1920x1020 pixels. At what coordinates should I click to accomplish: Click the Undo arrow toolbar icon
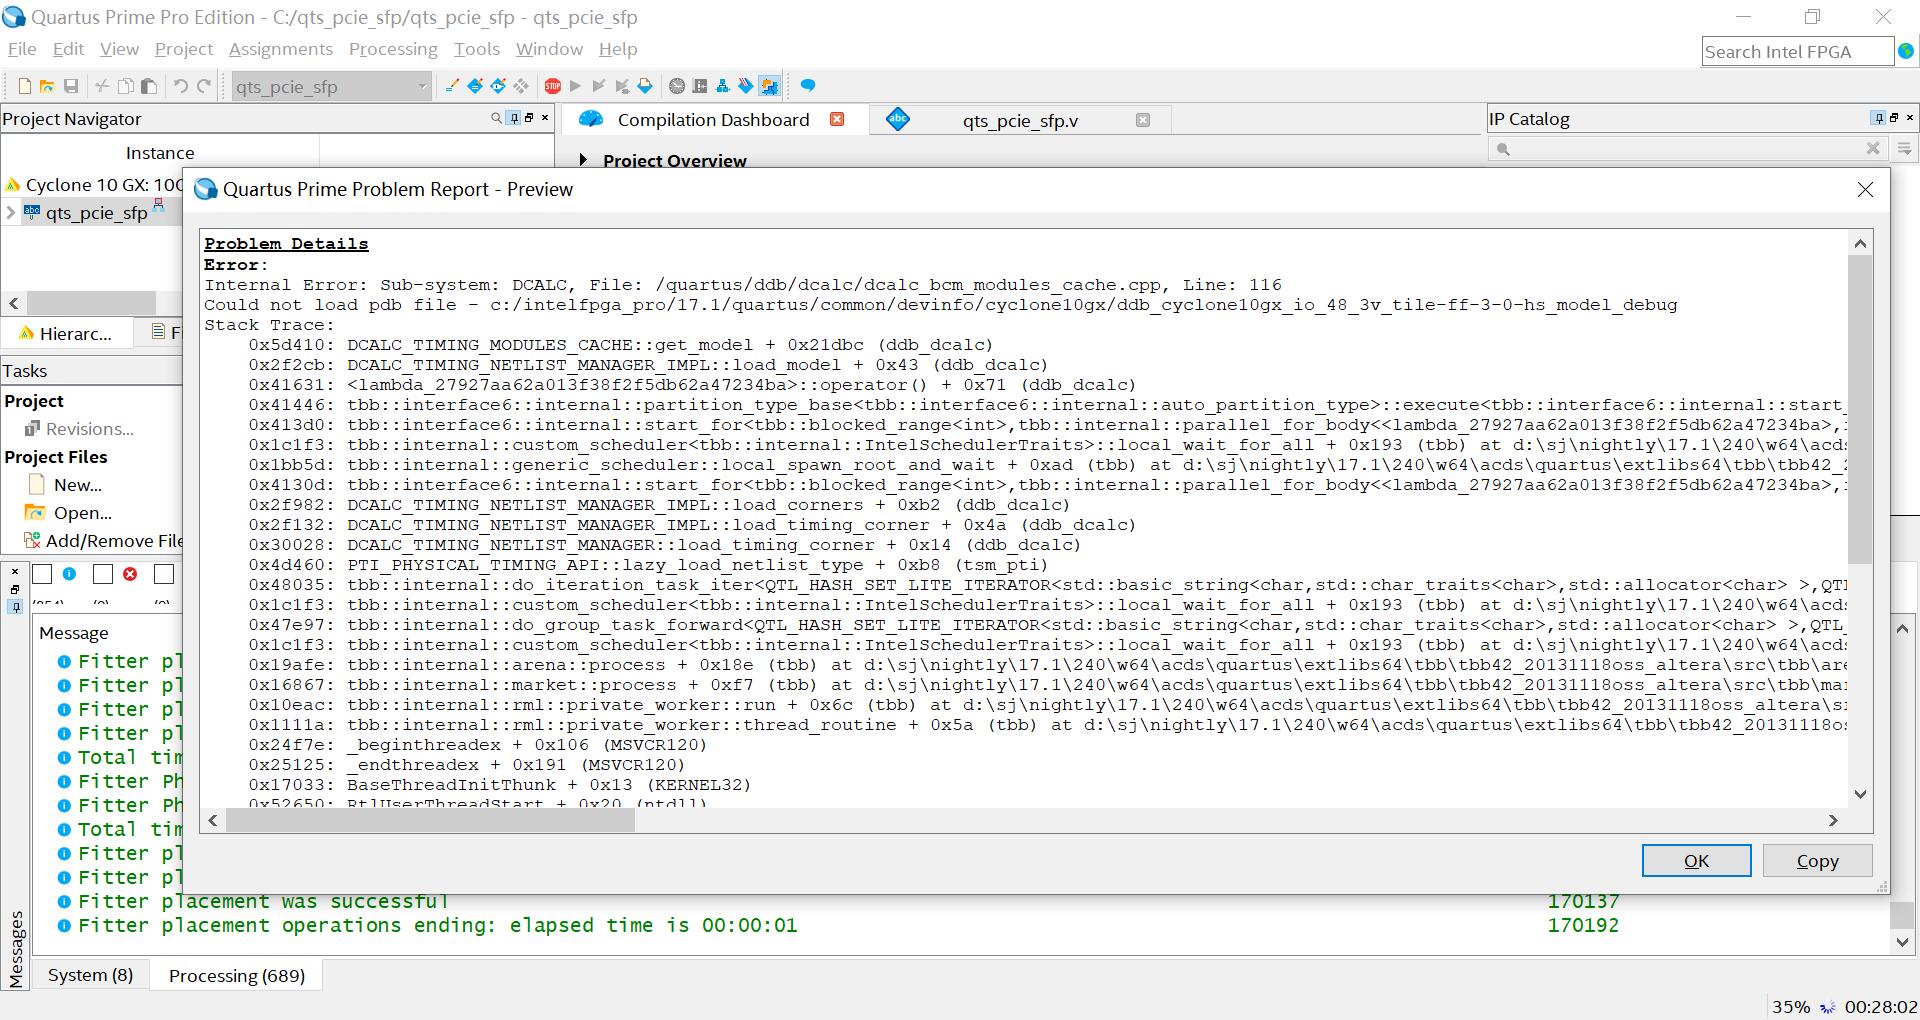(x=180, y=86)
